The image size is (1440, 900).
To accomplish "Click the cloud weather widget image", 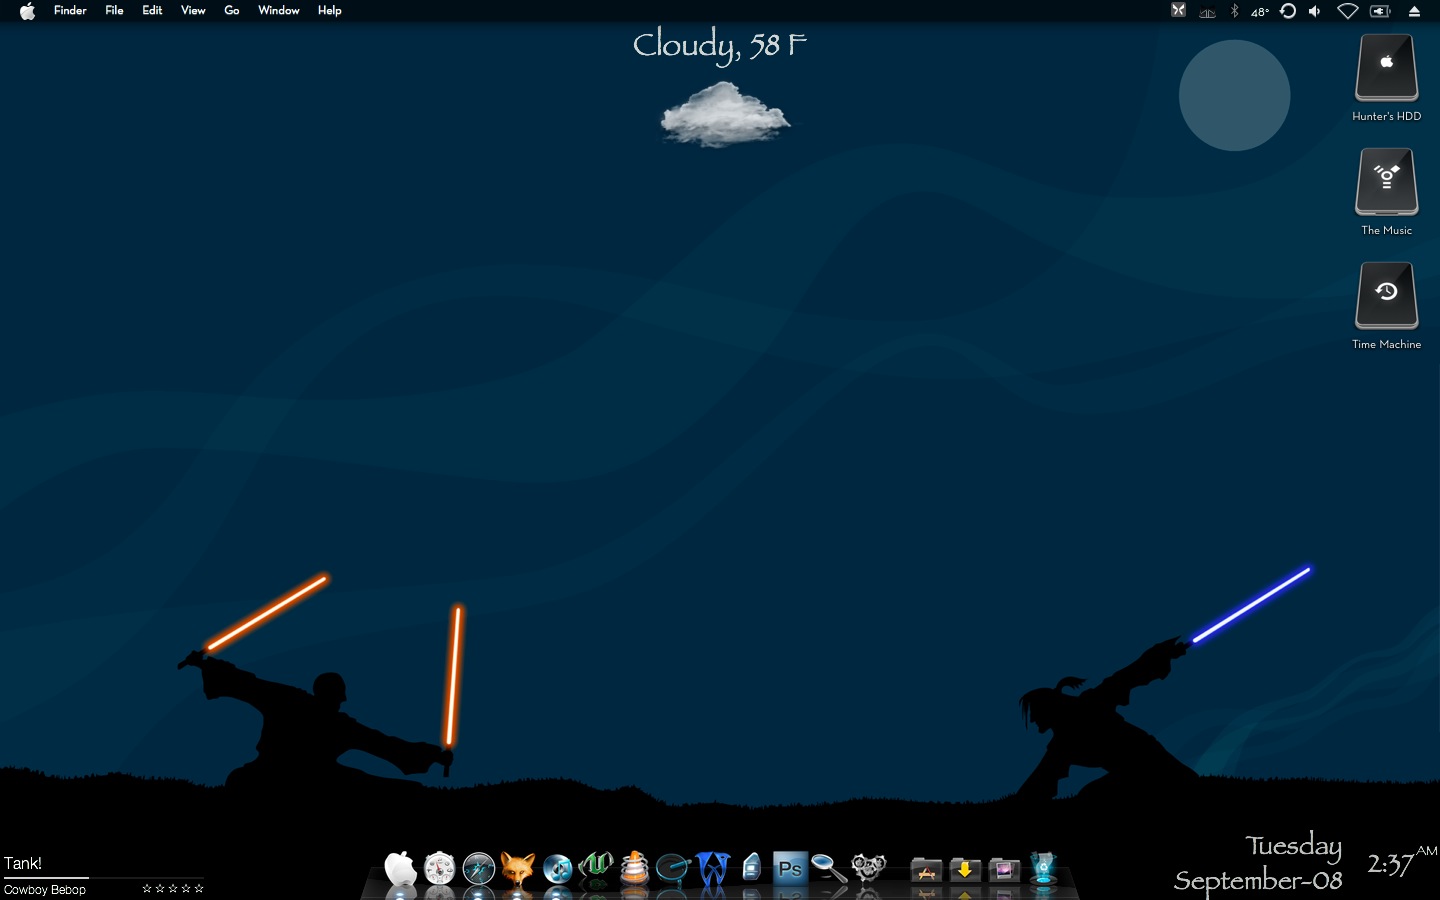I will tap(725, 114).
